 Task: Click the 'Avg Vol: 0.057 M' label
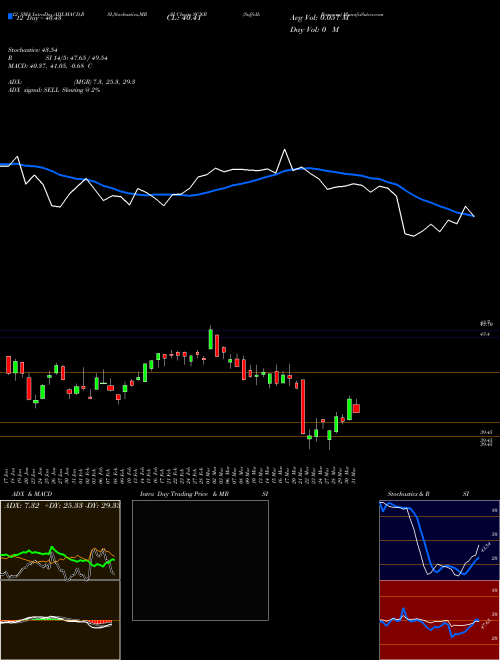point(319,18)
